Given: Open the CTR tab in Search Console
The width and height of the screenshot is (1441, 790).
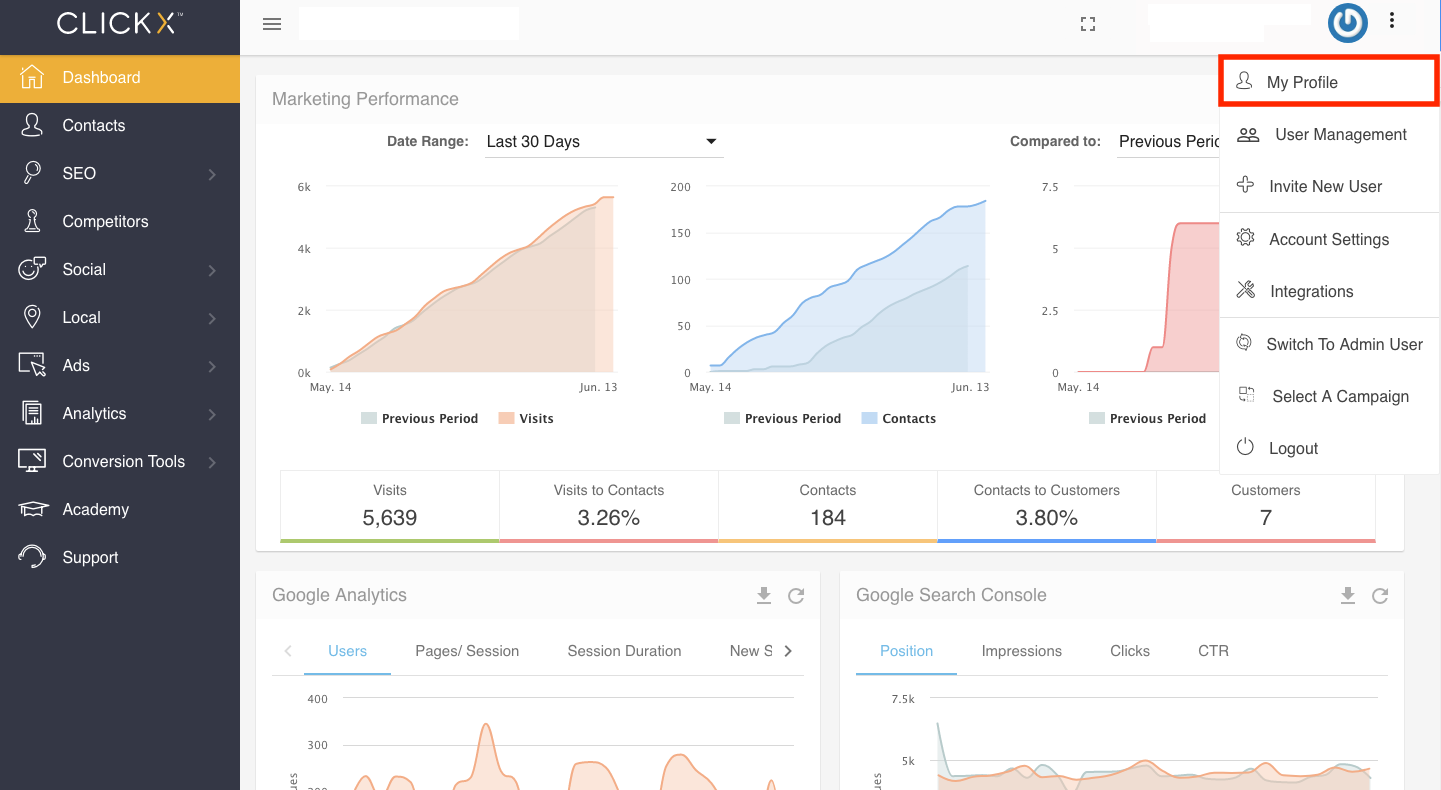Looking at the screenshot, I should 1213,651.
